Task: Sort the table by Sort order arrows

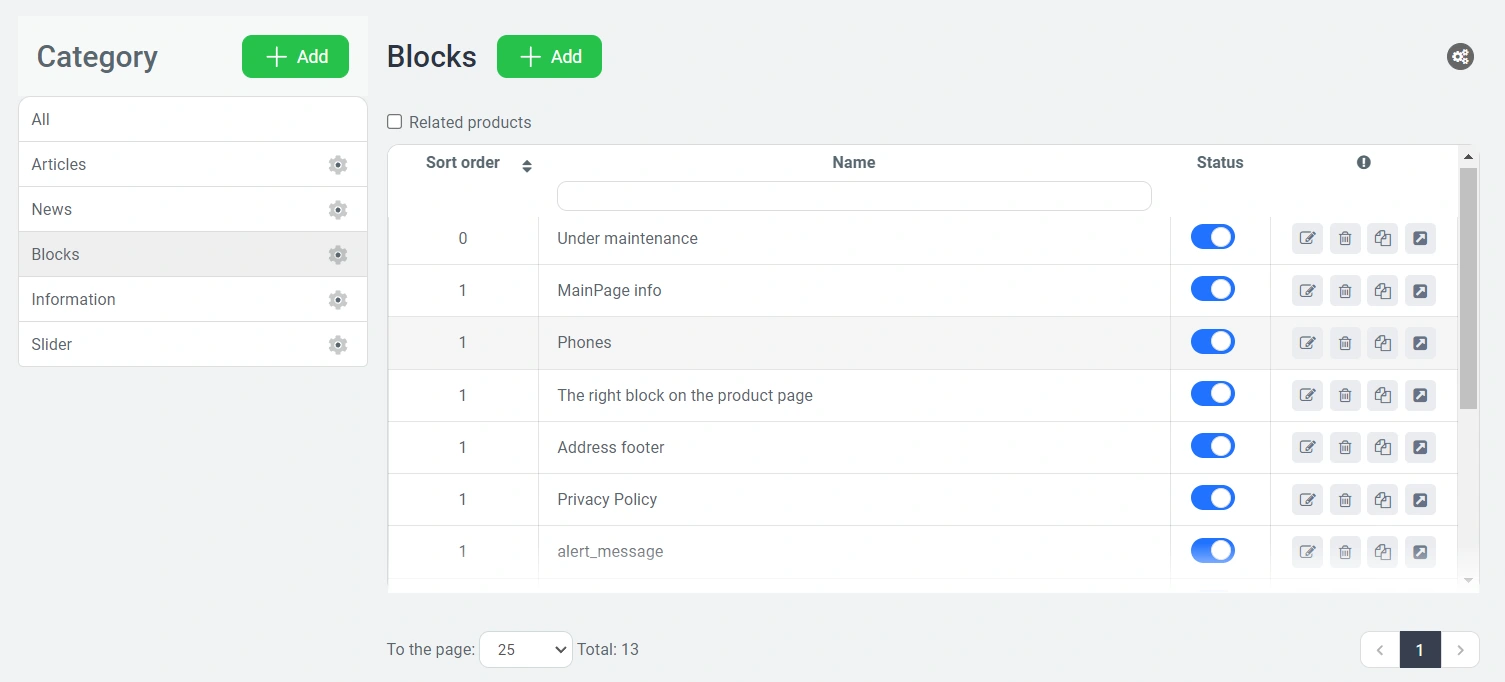Action: [x=527, y=166]
